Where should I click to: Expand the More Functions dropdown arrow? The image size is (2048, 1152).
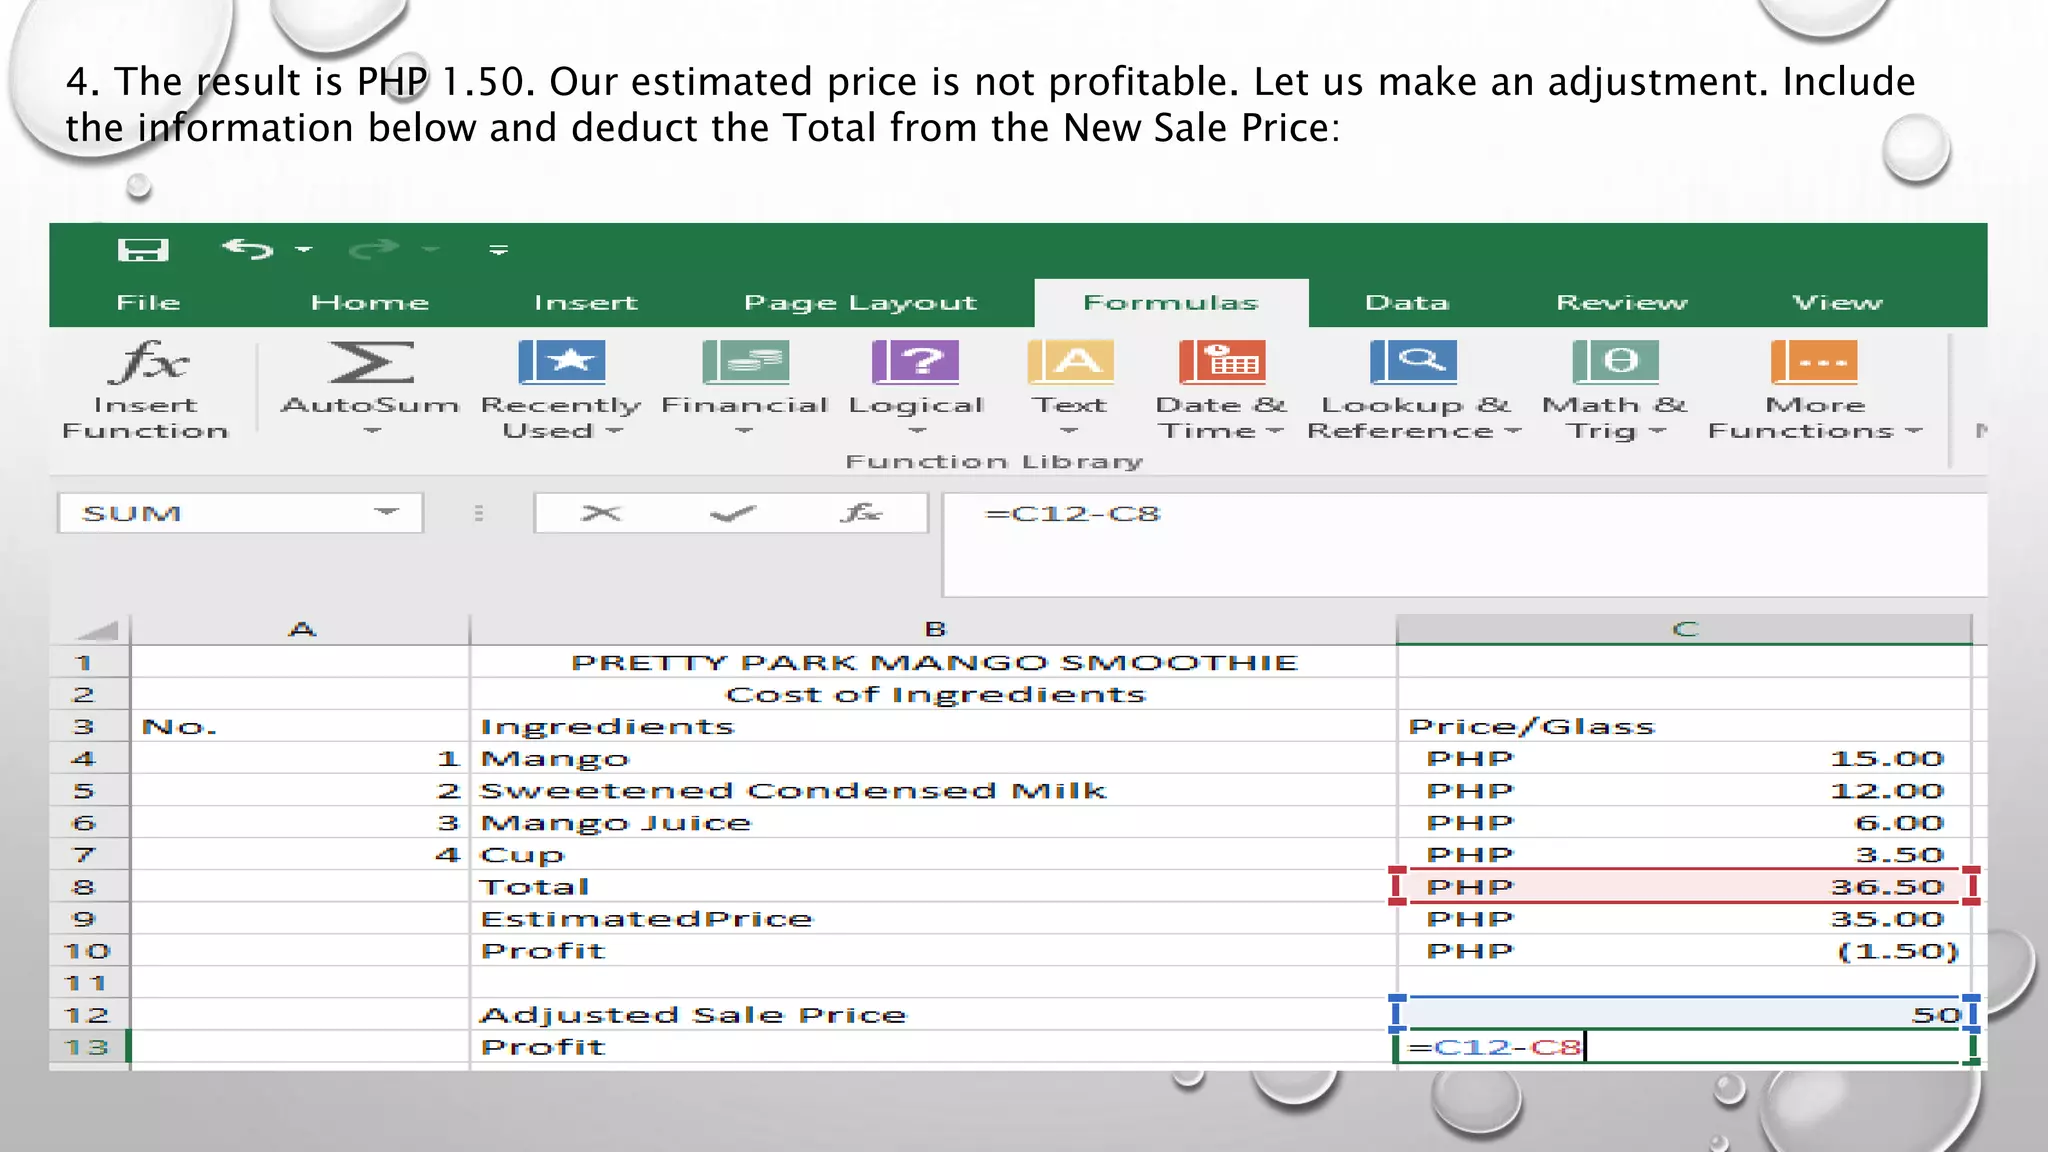tap(1914, 431)
